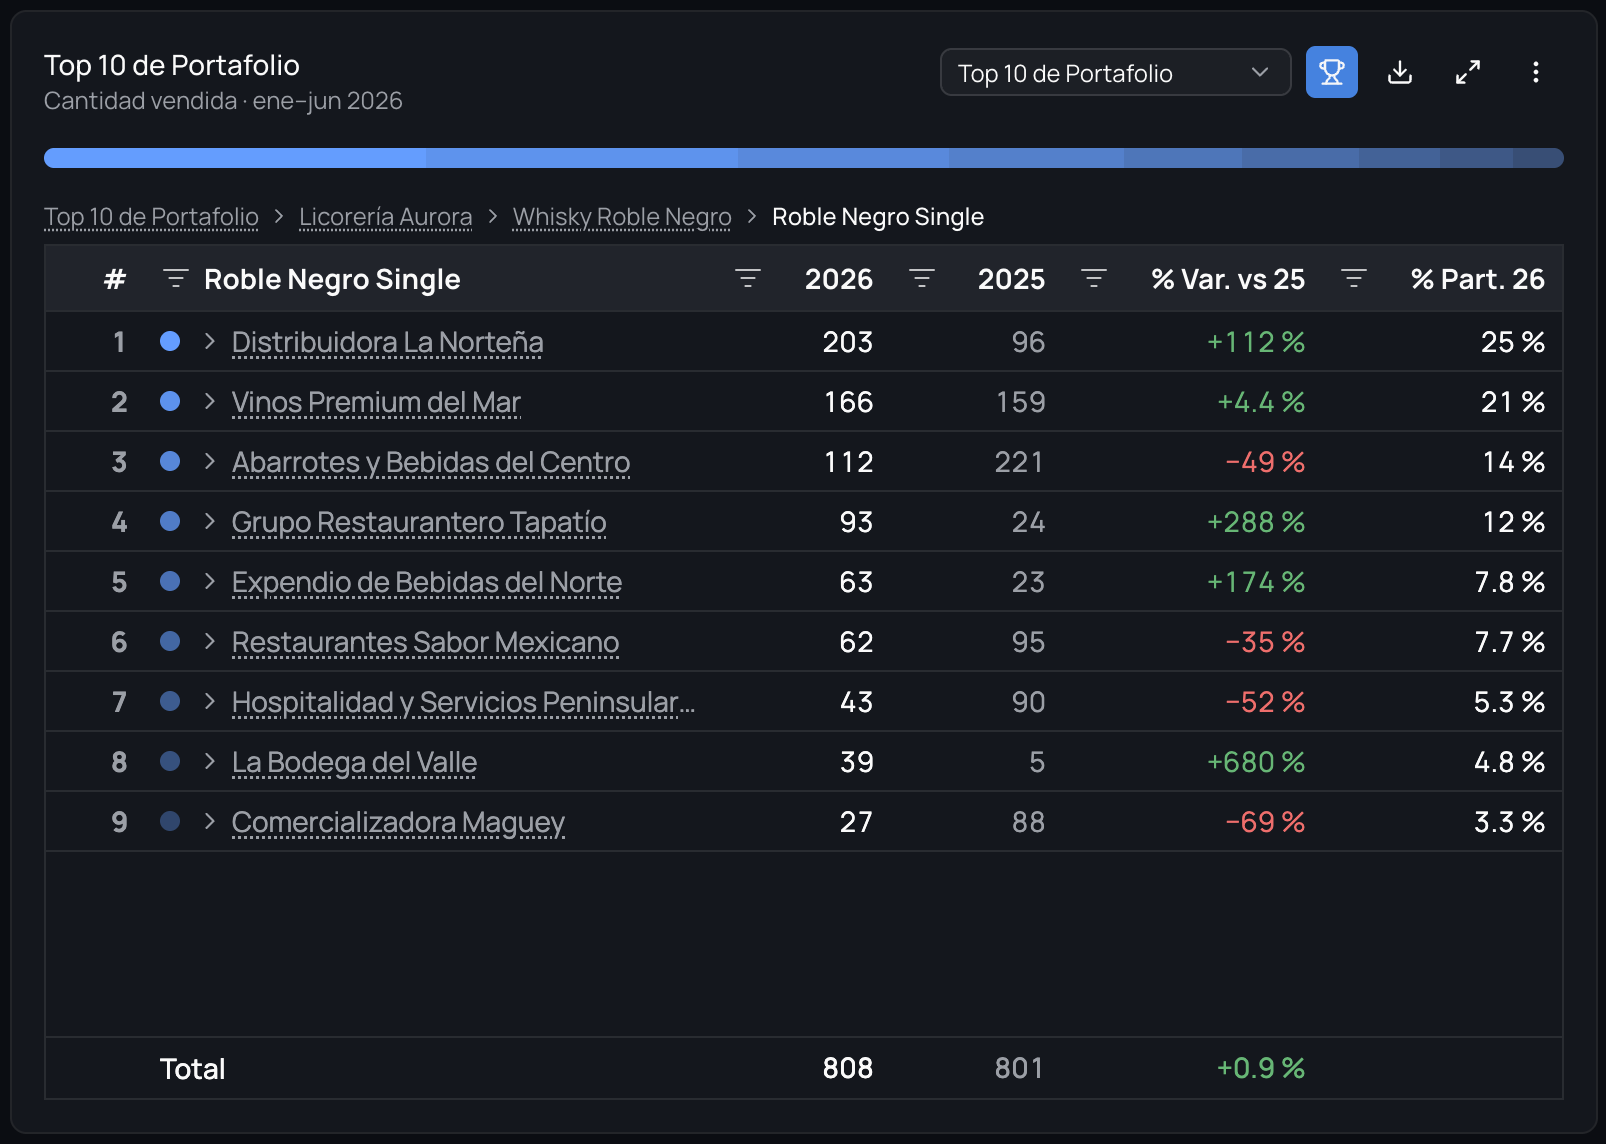Image resolution: width=1606 pixels, height=1144 pixels.
Task: Open Hospitalidad y Servicios Peninsular link
Action: [x=463, y=702]
